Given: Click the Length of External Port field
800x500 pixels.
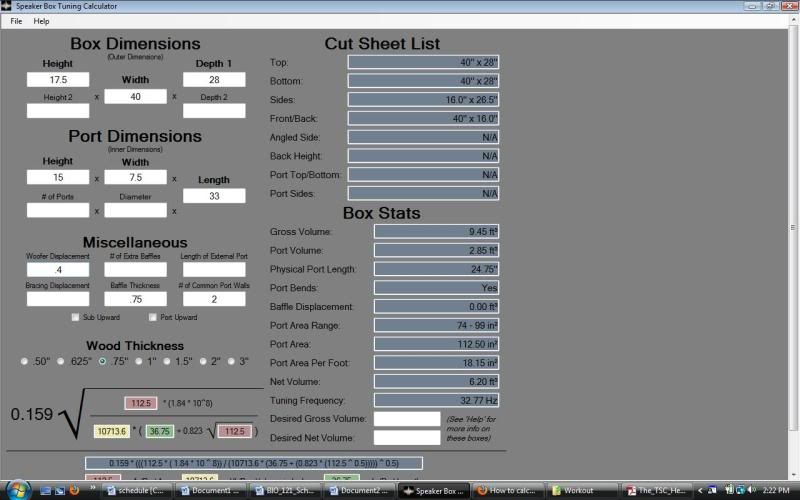Looking at the screenshot, I should pyautogui.click(x=214, y=269).
